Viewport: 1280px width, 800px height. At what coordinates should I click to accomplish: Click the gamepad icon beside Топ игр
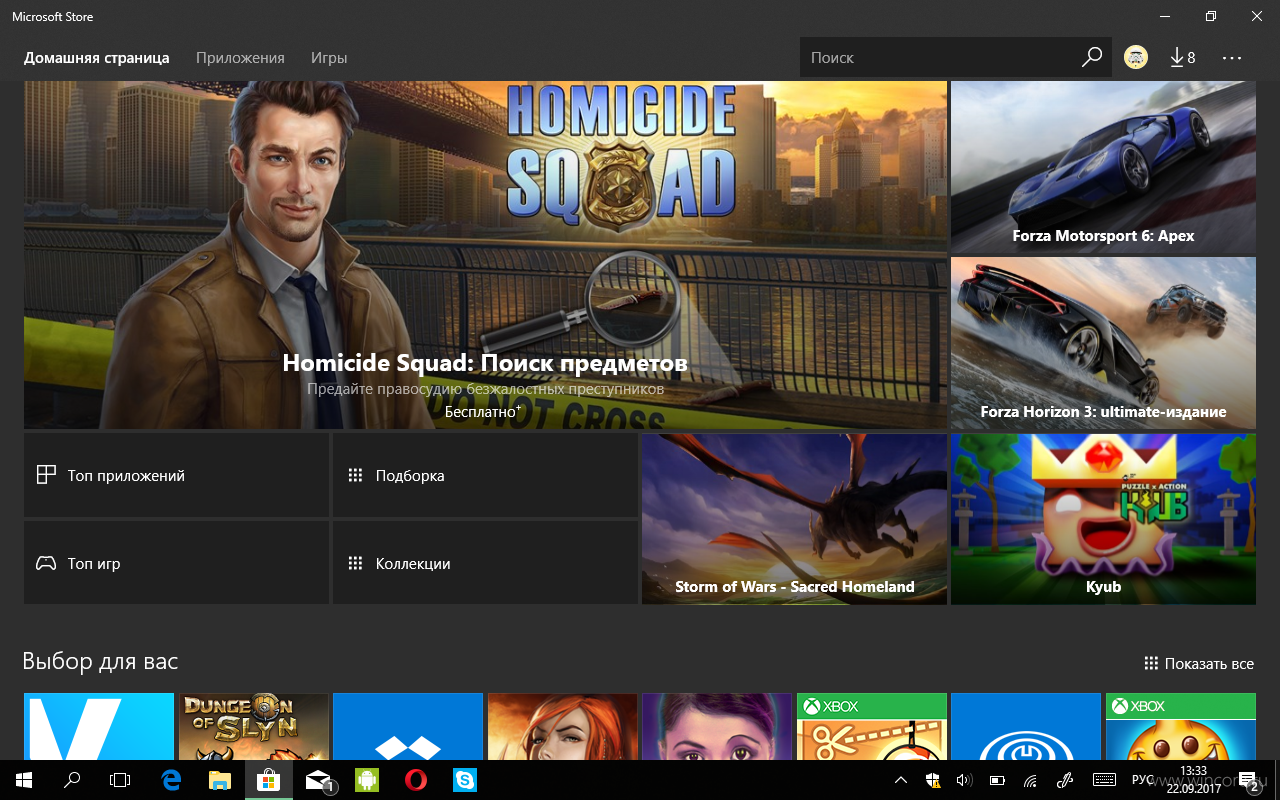(46, 563)
